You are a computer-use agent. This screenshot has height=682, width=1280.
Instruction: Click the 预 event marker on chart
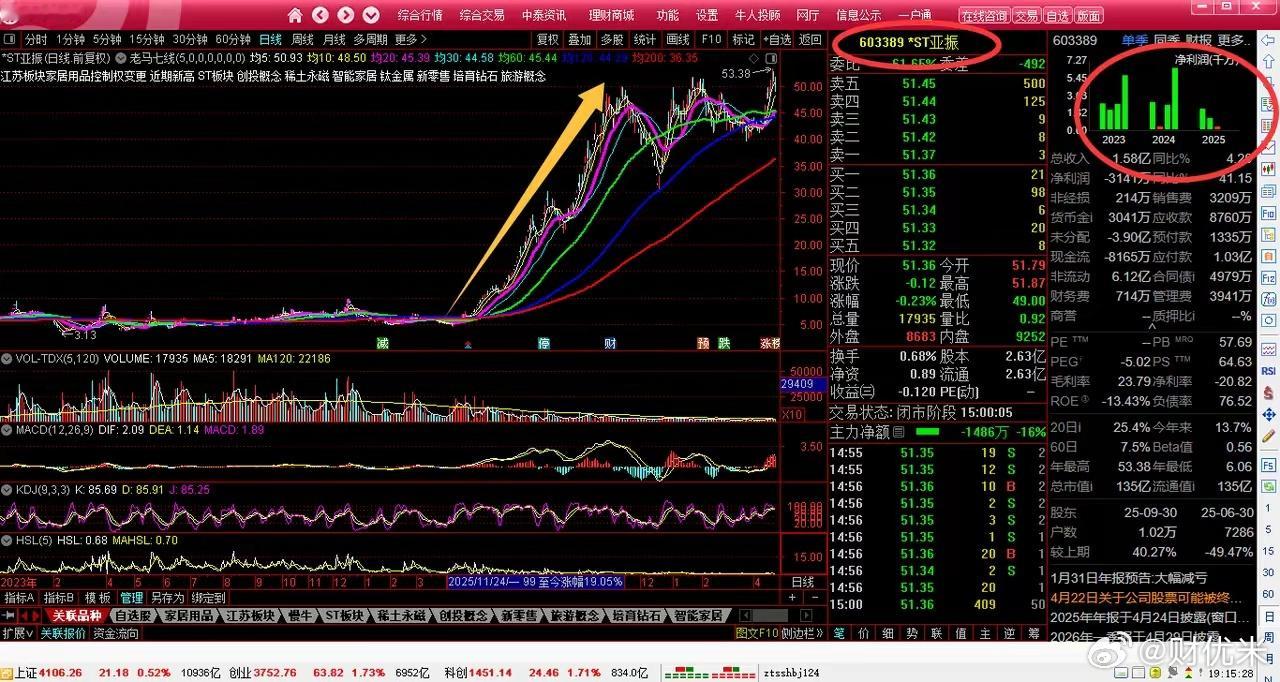(x=703, y=343)
